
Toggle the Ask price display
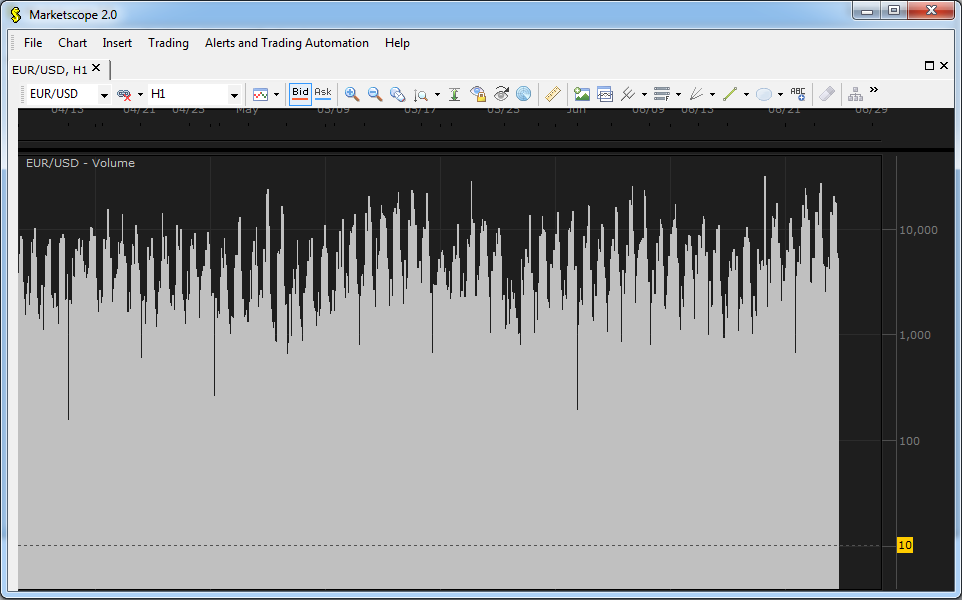tap(323, 94)
